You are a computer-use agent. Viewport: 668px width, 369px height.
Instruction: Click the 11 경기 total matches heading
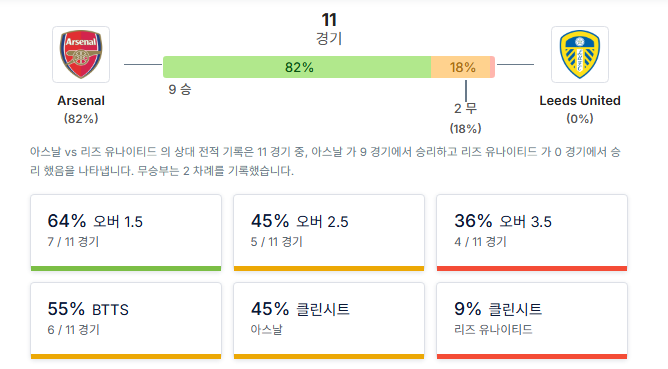tap(329, 29)
